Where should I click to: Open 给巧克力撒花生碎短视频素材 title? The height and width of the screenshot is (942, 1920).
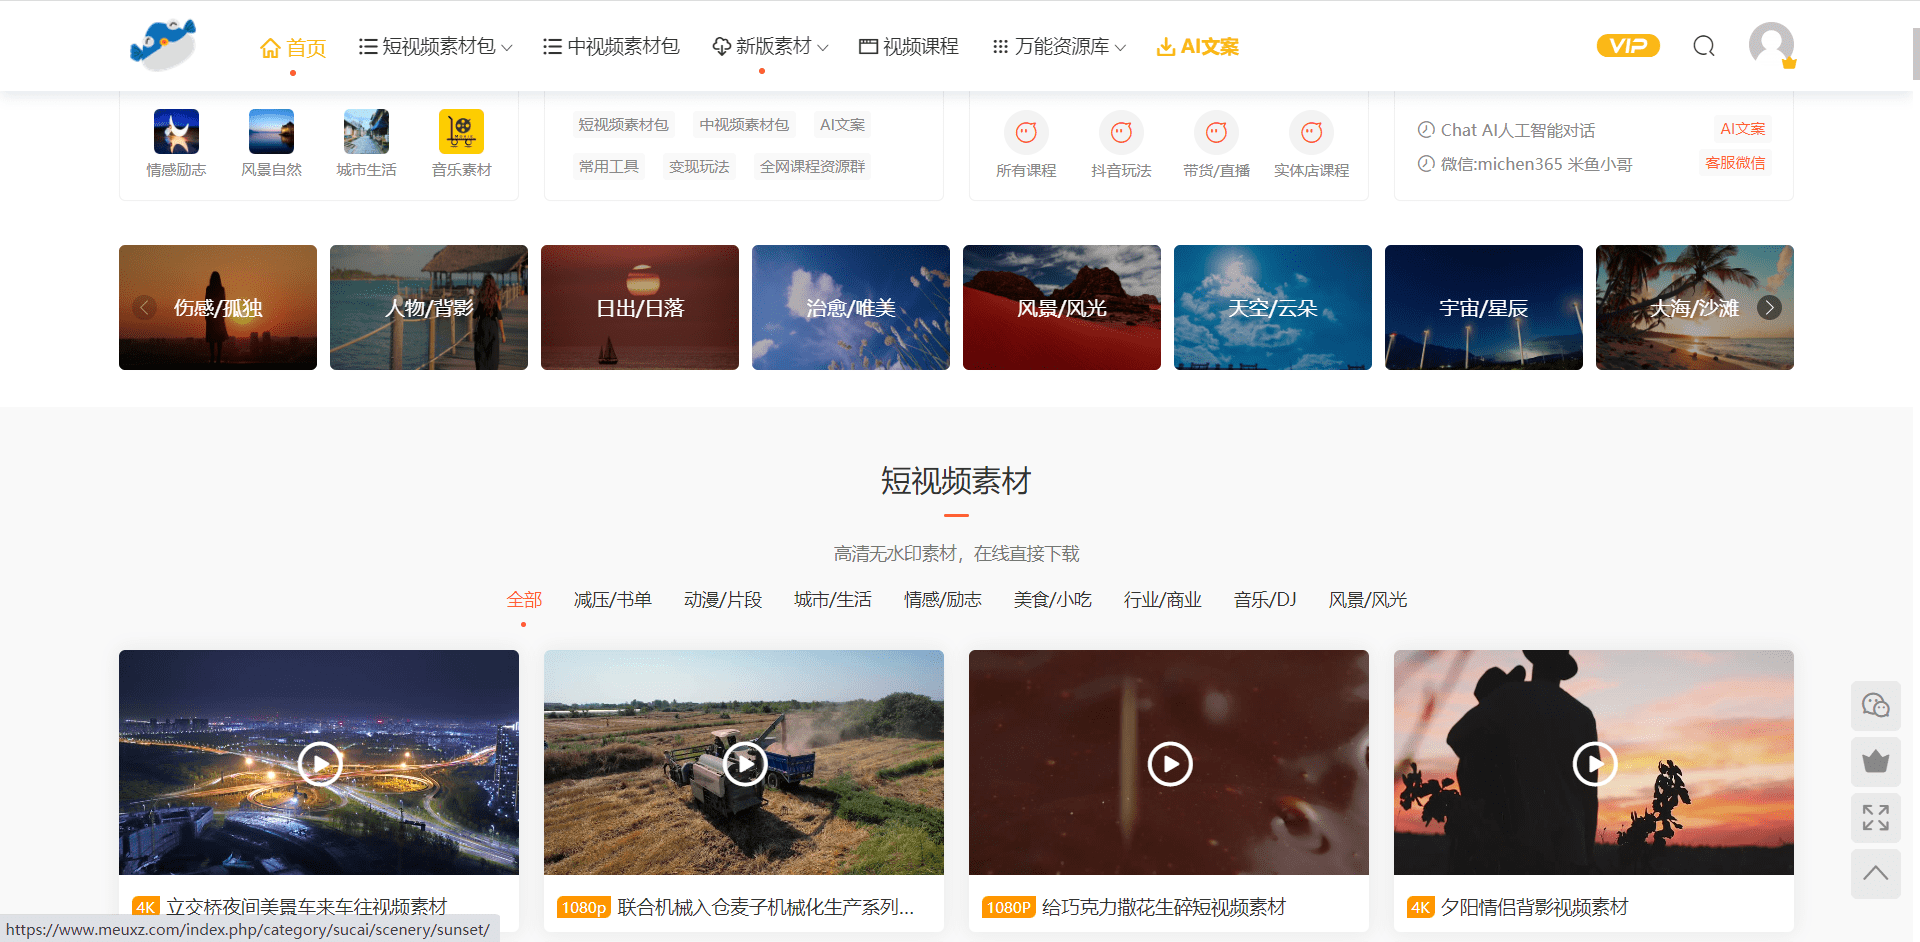click(x=1164, y=907)
